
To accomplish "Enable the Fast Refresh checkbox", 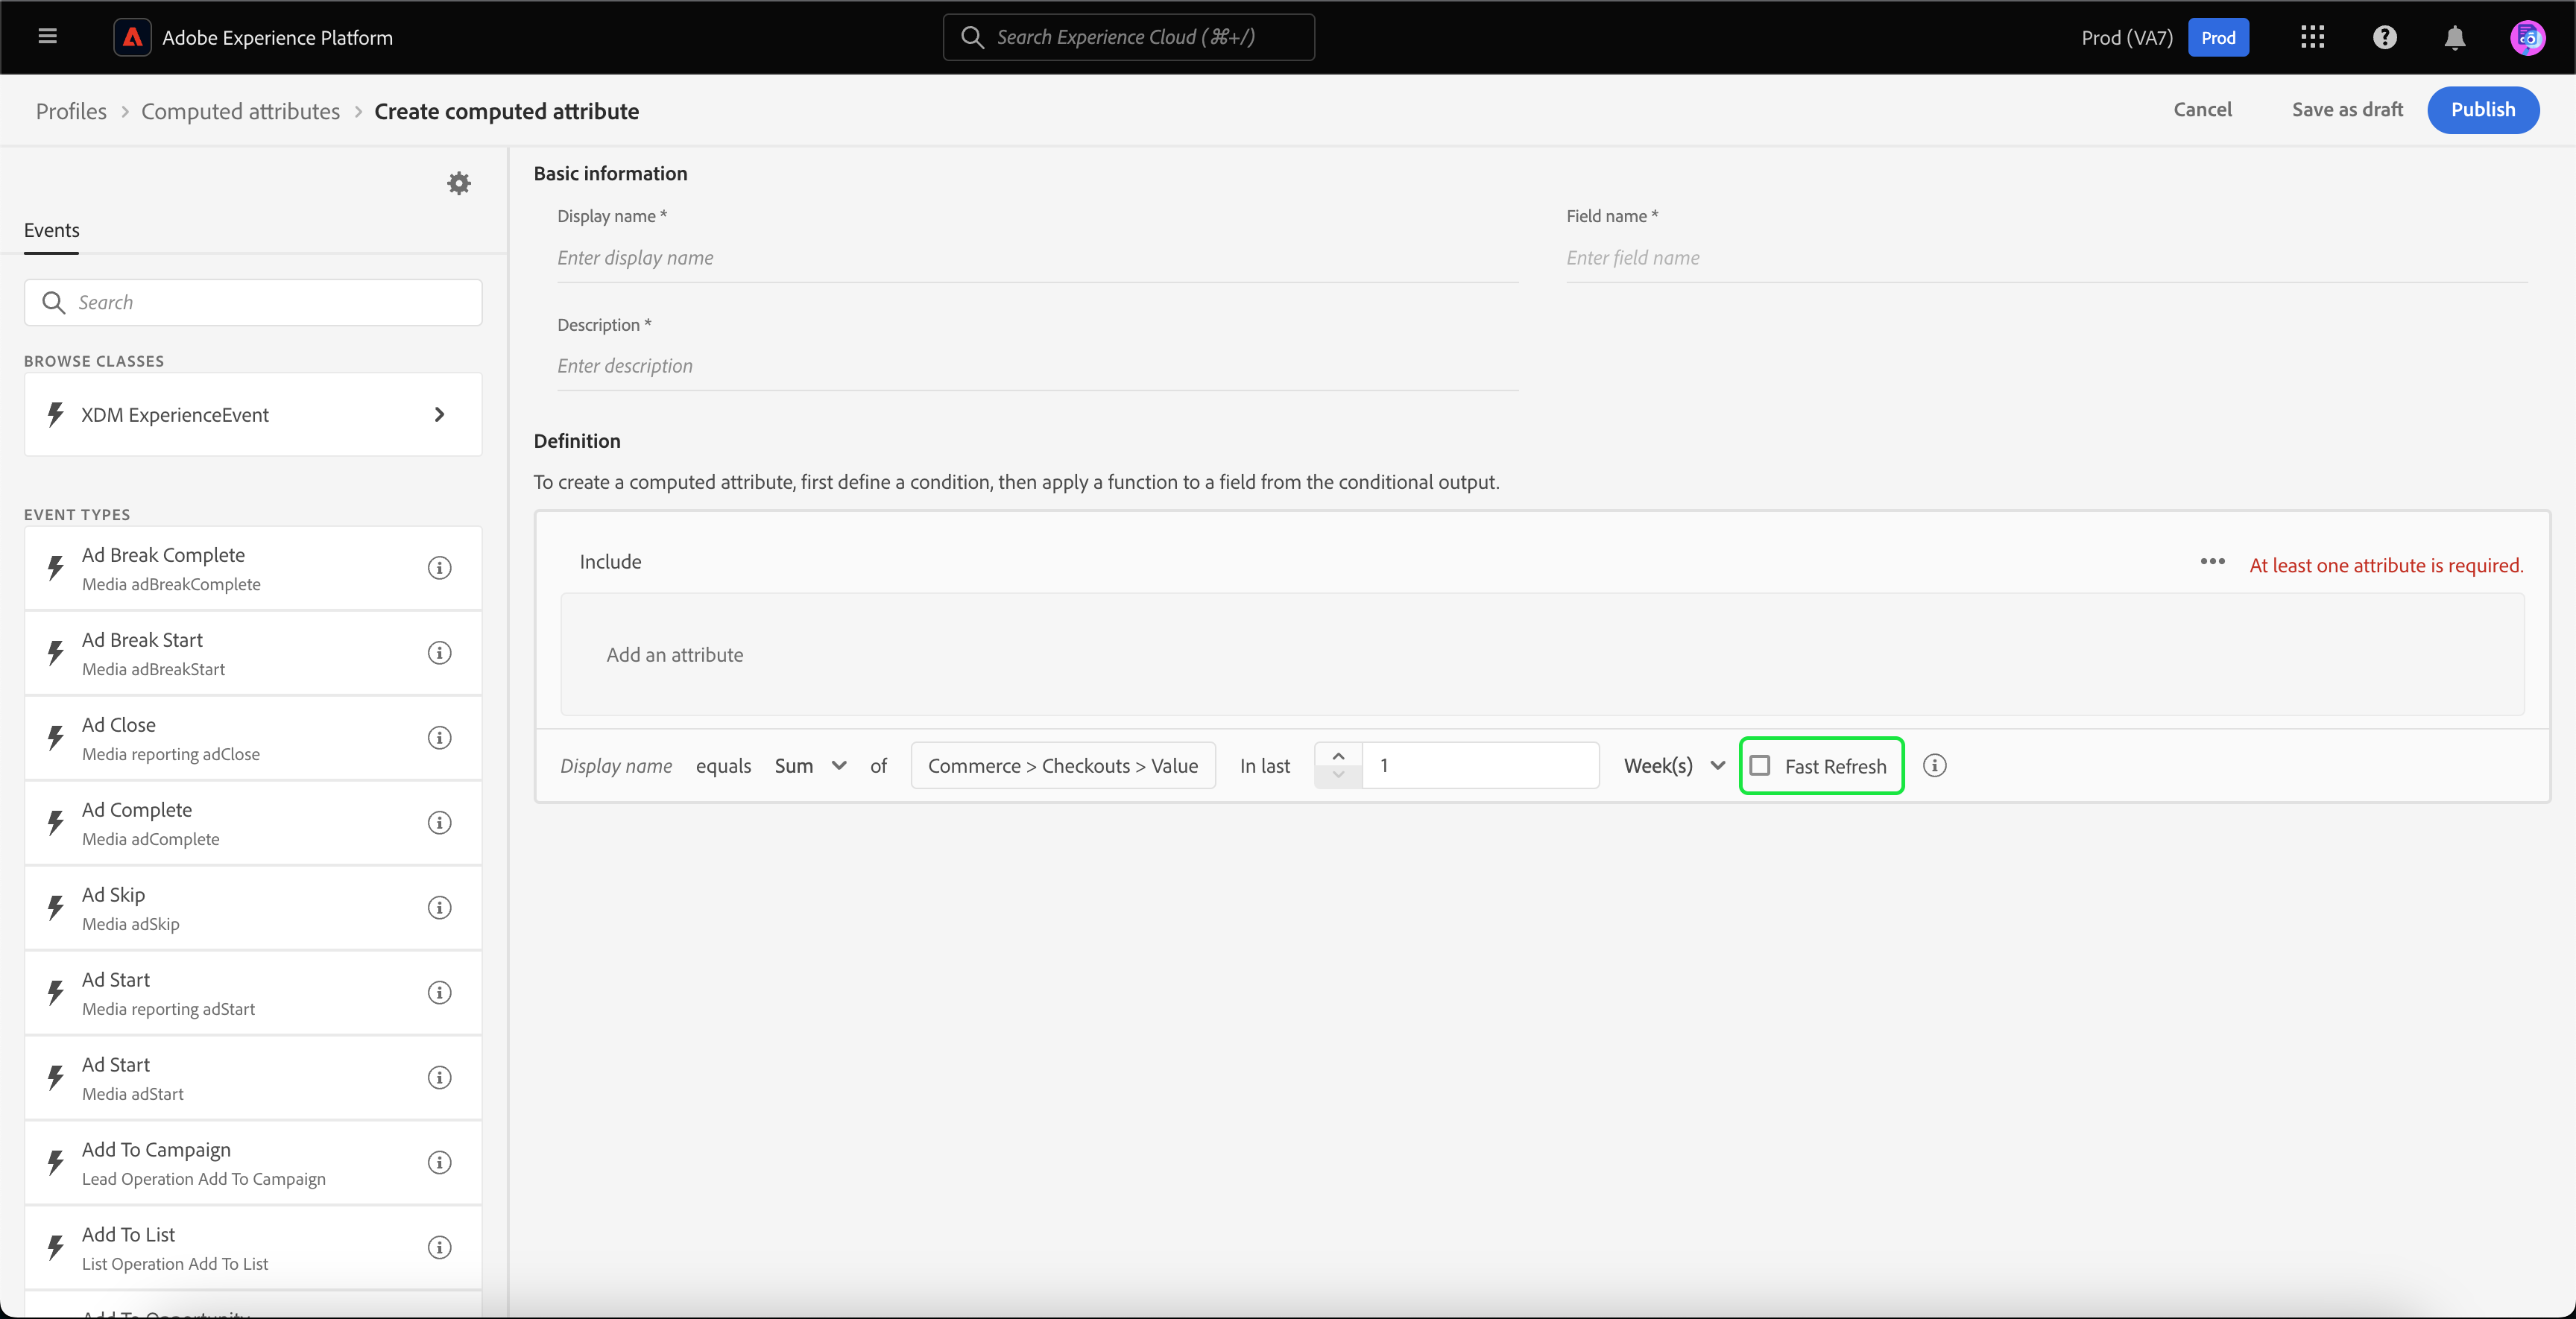I will (x=1760, y=766).
